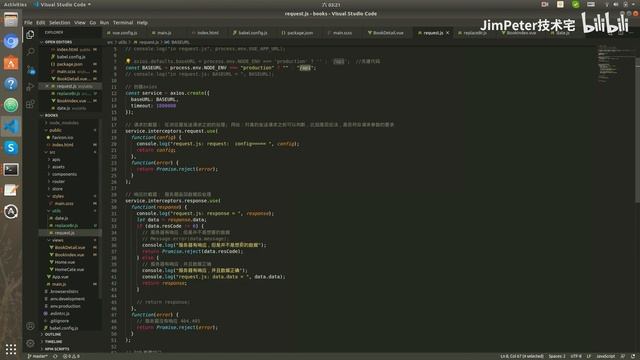Open the Help app from the dock
Screen dimensions: 640x360
11,84
